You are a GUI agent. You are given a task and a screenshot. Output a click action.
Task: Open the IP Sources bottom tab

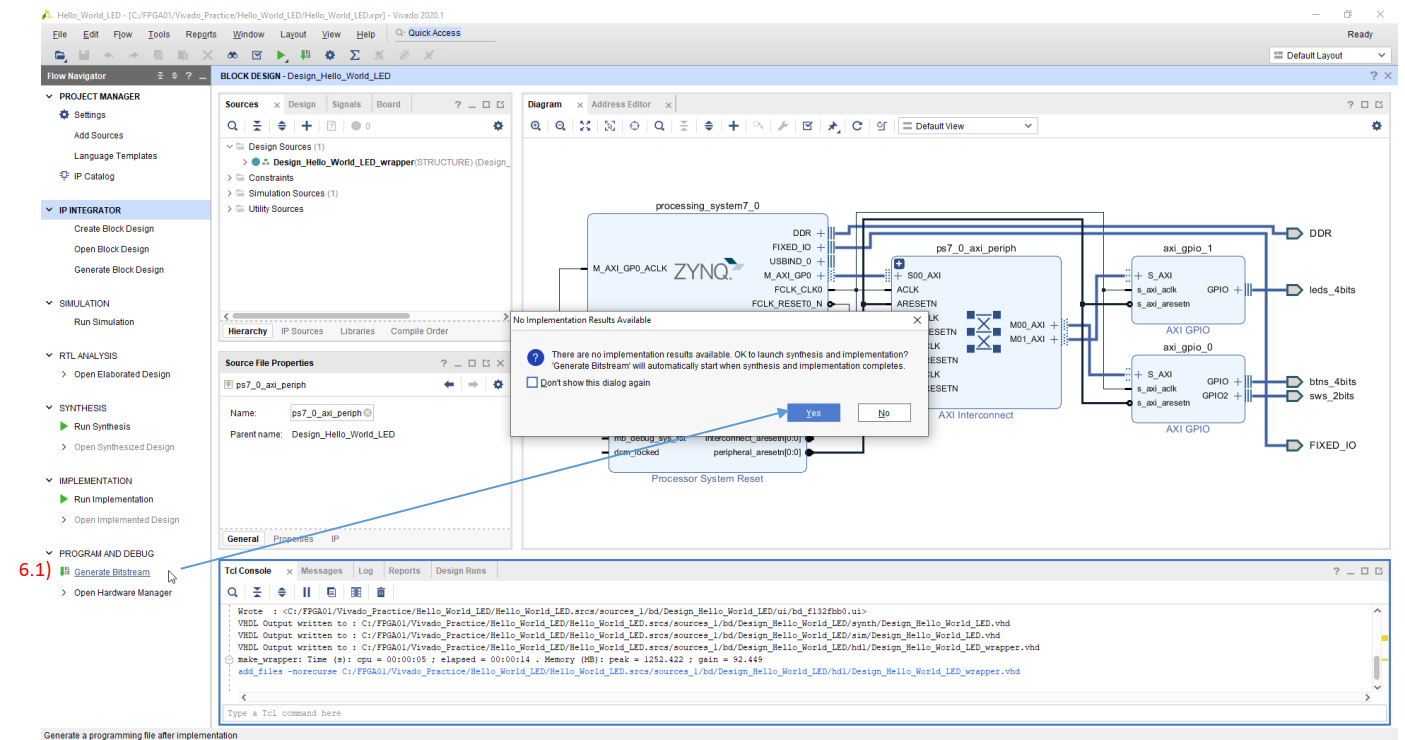click(x=302, y=331)
